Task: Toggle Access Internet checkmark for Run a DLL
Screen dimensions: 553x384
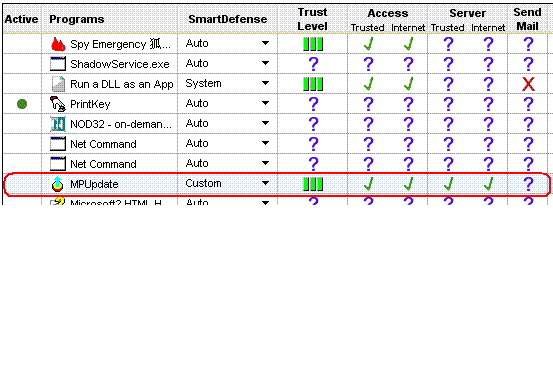Action: (x=409, y=84)
